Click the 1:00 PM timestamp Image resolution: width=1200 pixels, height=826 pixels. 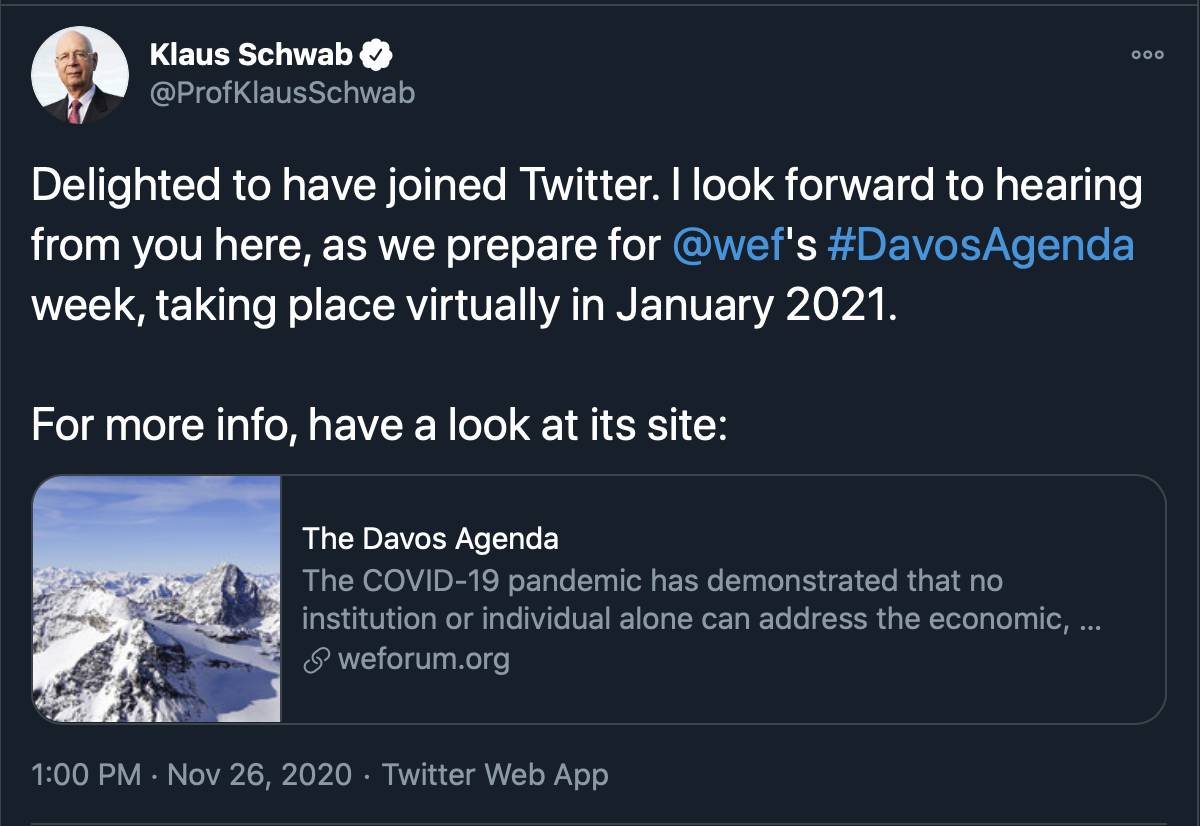[x=86, y=774]
